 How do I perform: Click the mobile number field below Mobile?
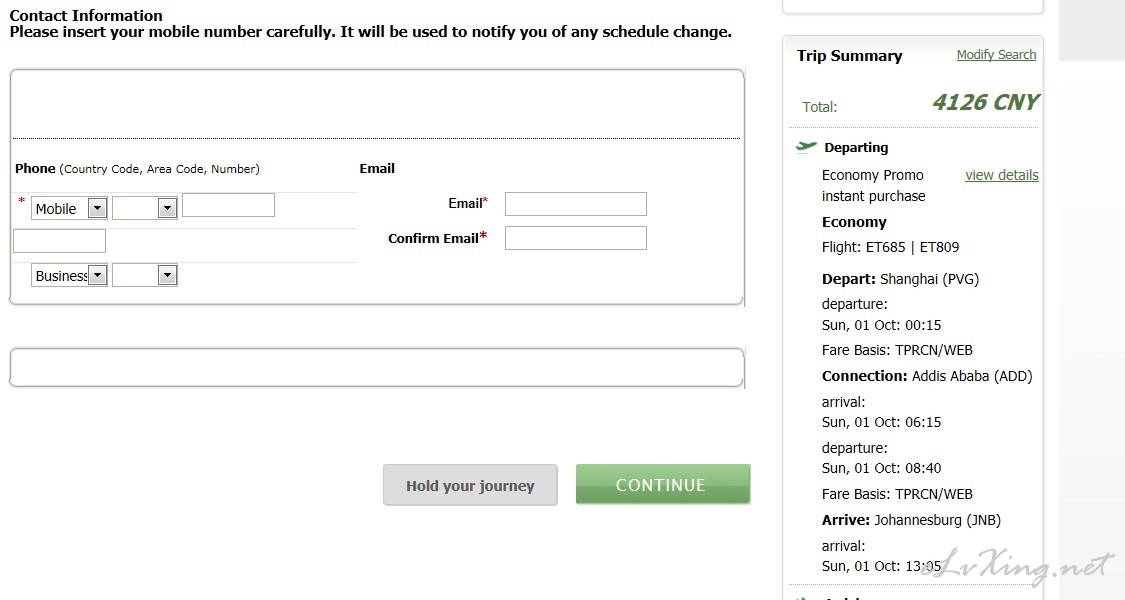click(60, 241)
